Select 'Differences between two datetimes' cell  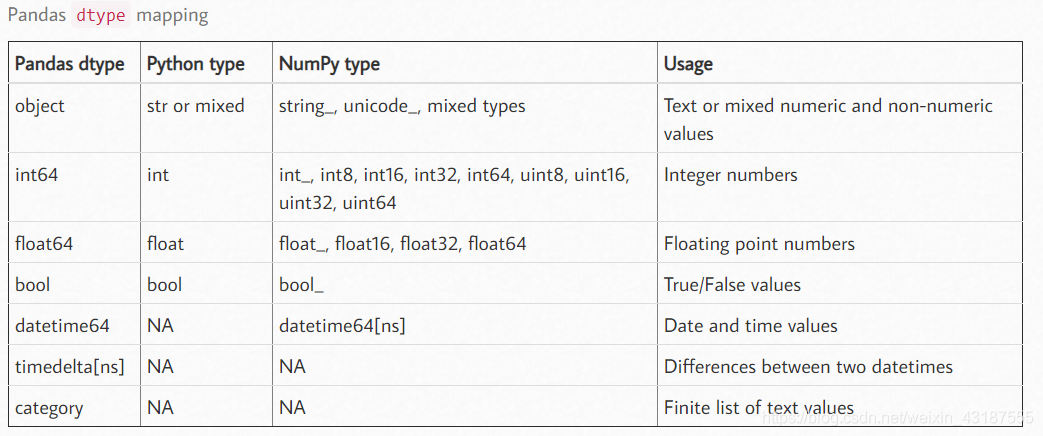point(808,367)
